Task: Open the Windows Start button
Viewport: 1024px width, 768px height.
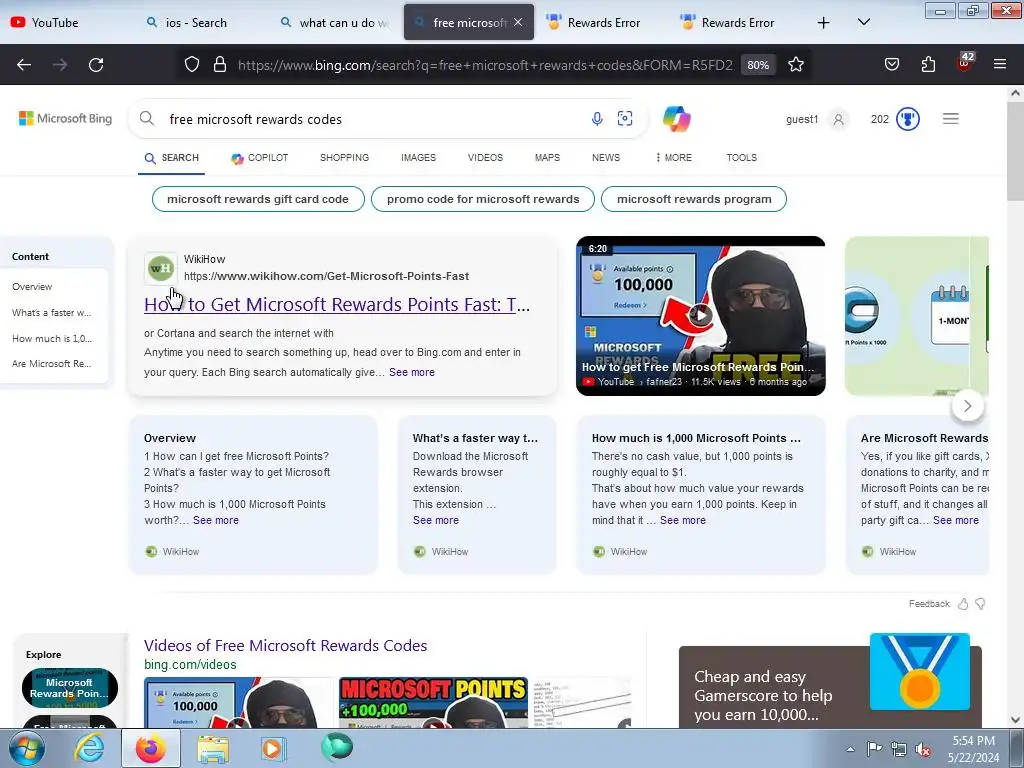Action: point(27,749)
